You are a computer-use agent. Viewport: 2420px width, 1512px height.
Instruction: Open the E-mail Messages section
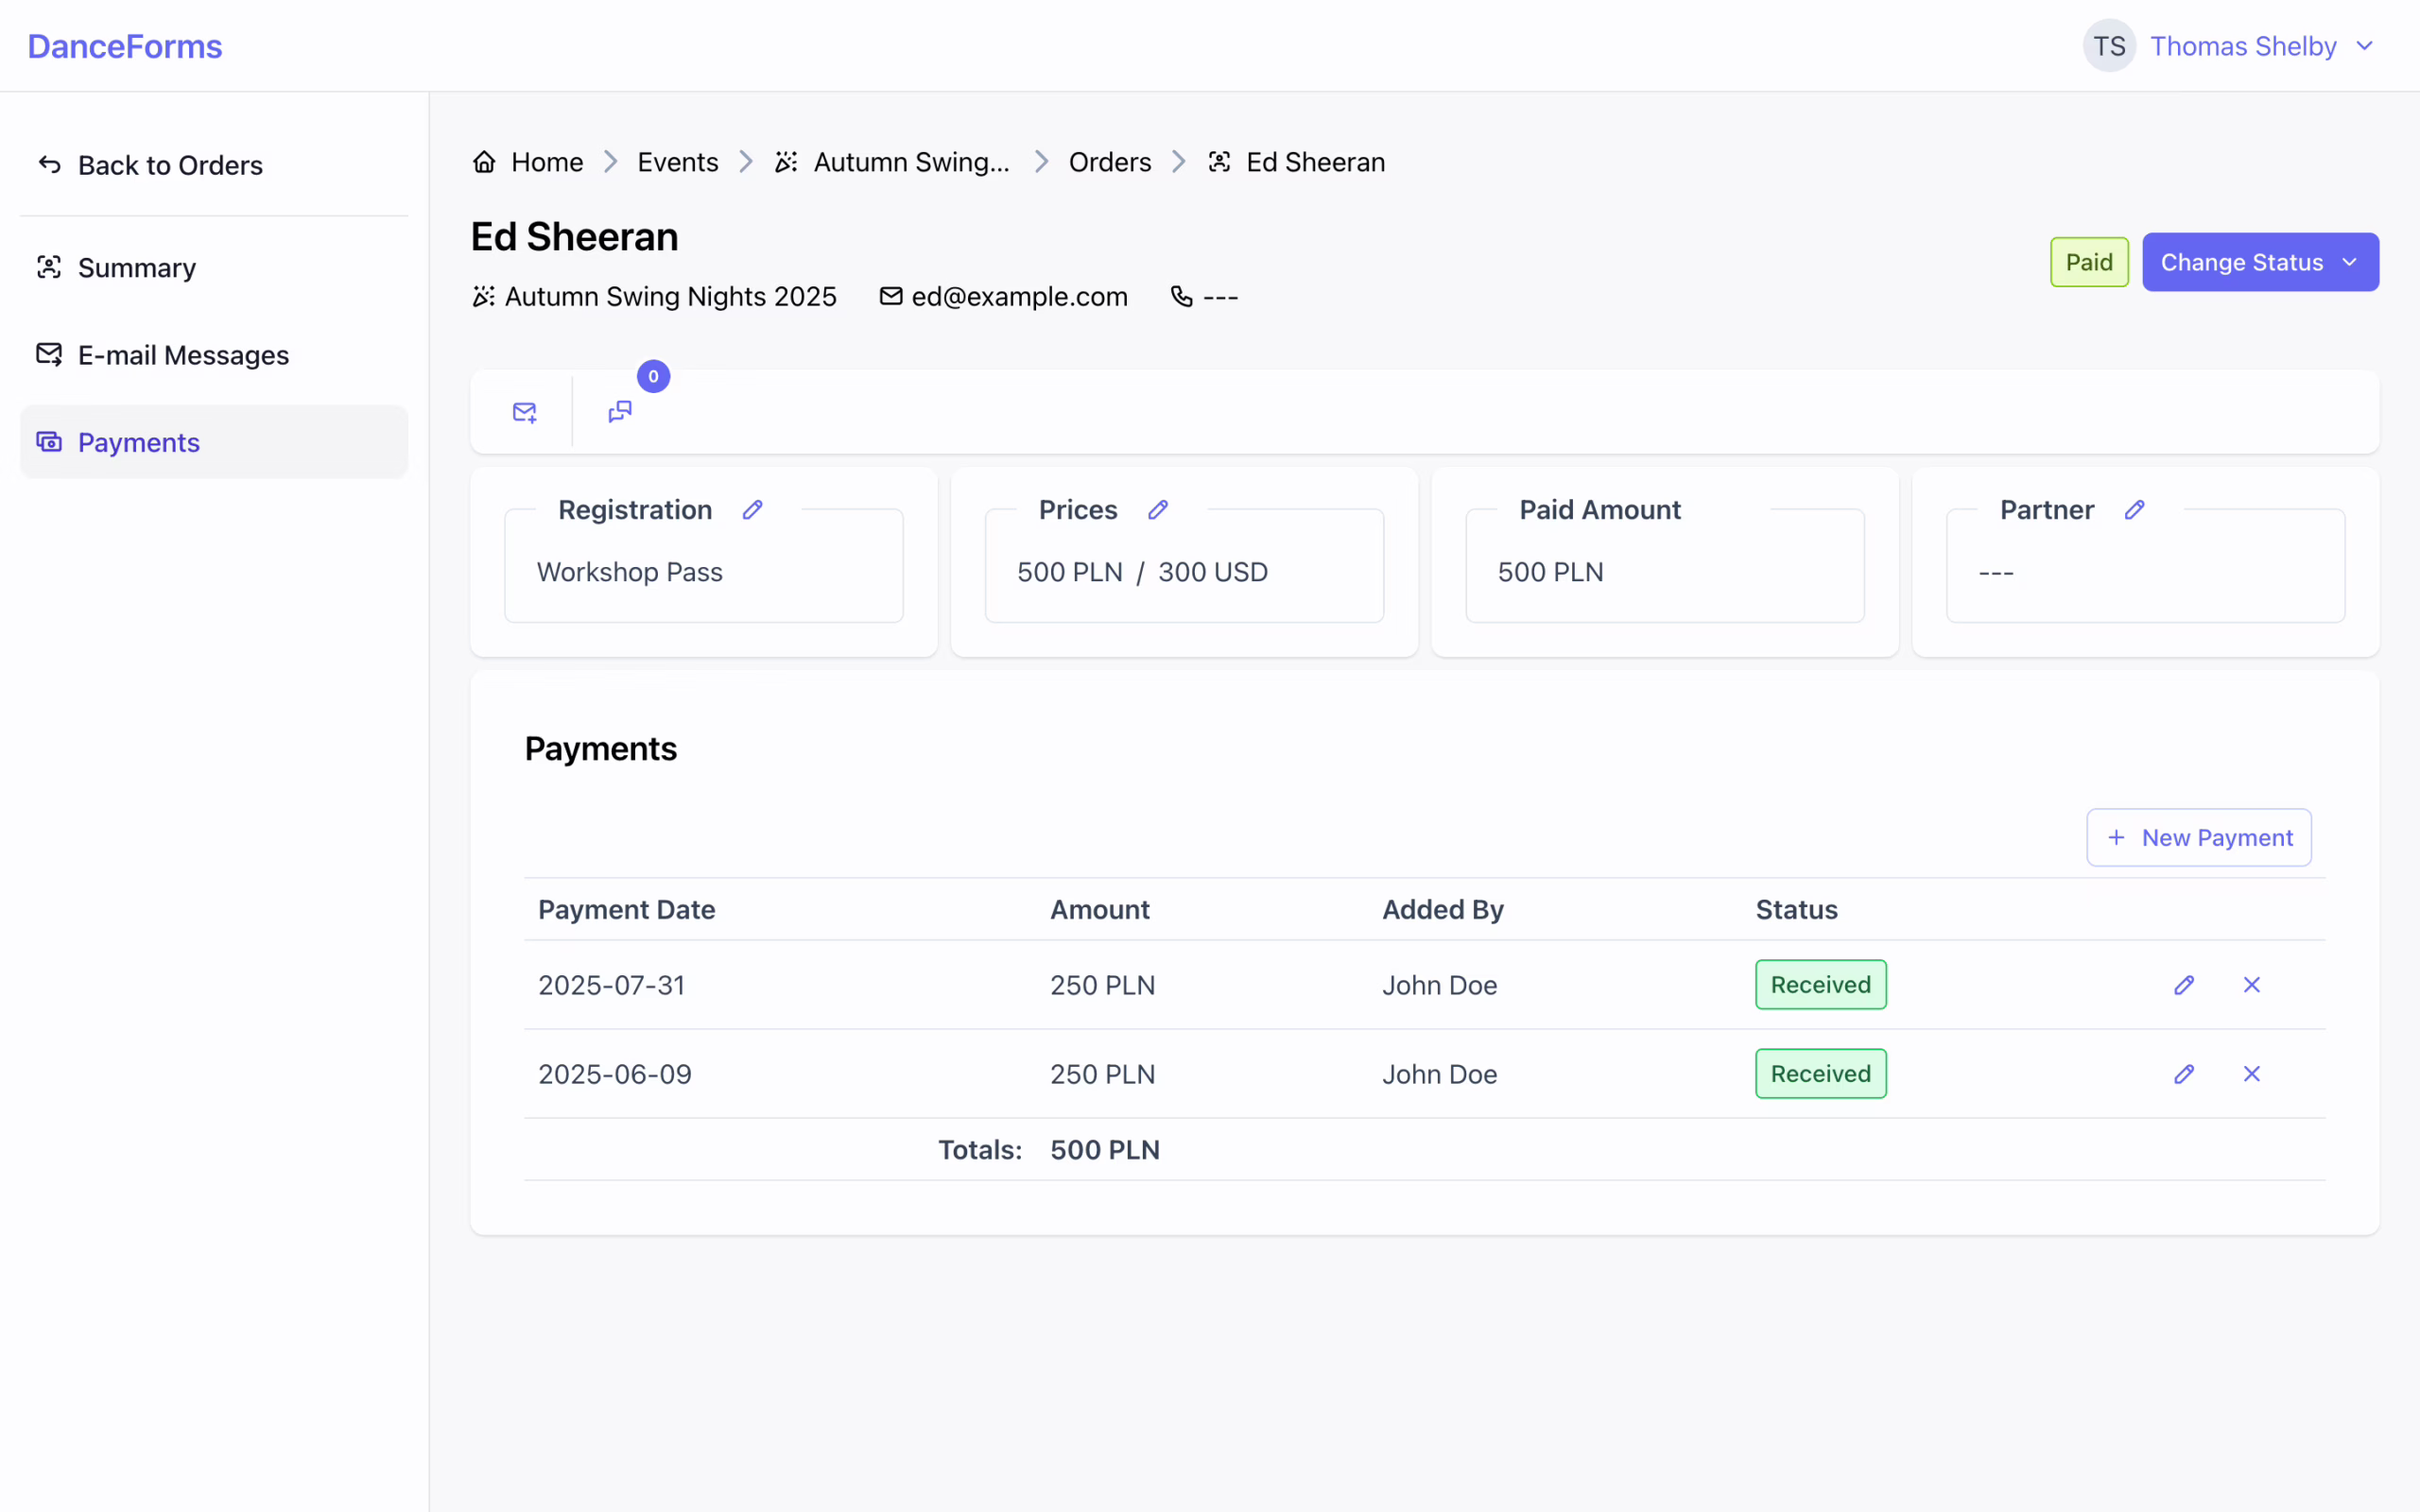[183, 354]
